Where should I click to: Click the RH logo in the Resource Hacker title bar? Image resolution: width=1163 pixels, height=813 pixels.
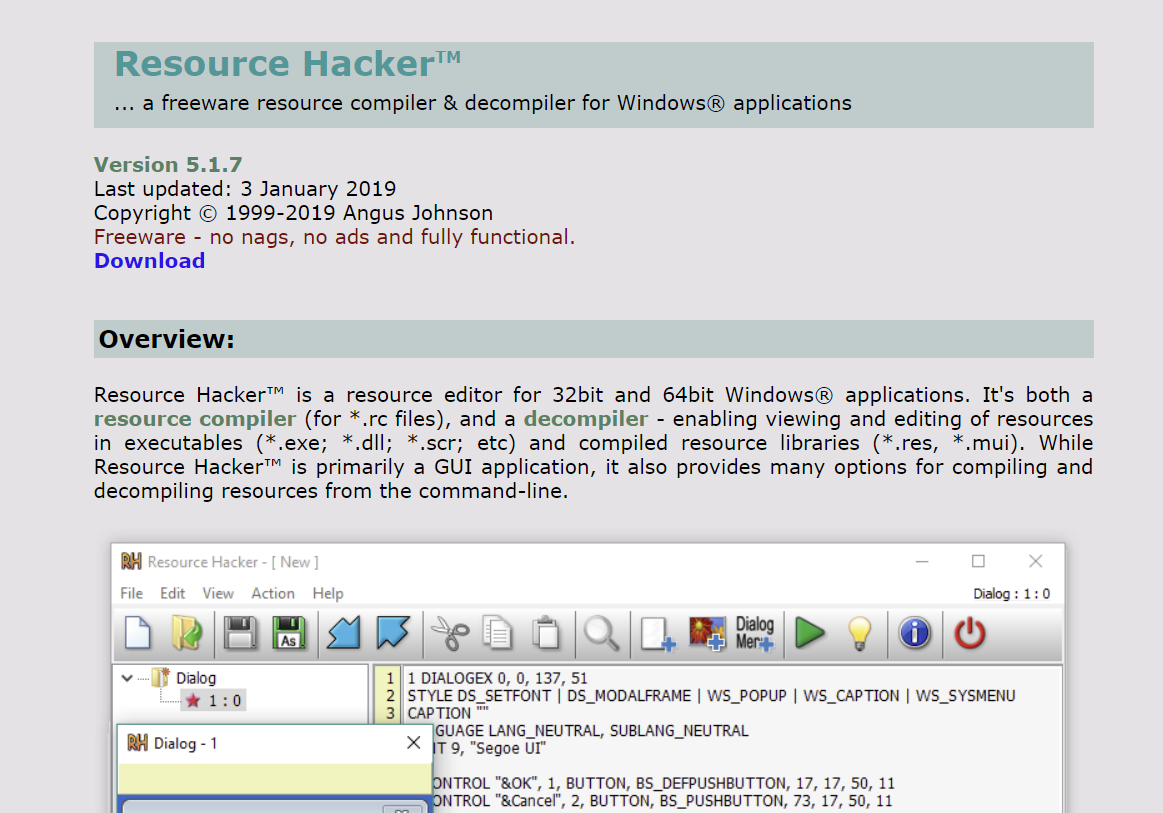pyautogui.click(x=131, y=562)
